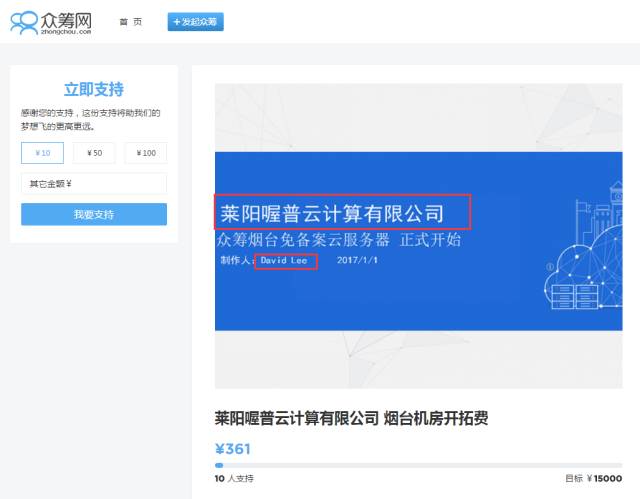Image resolution: width=640 pixels, height=499 pixels.
Task: Click the 立即支持 panel heading
Action: (x=94, y=90)
